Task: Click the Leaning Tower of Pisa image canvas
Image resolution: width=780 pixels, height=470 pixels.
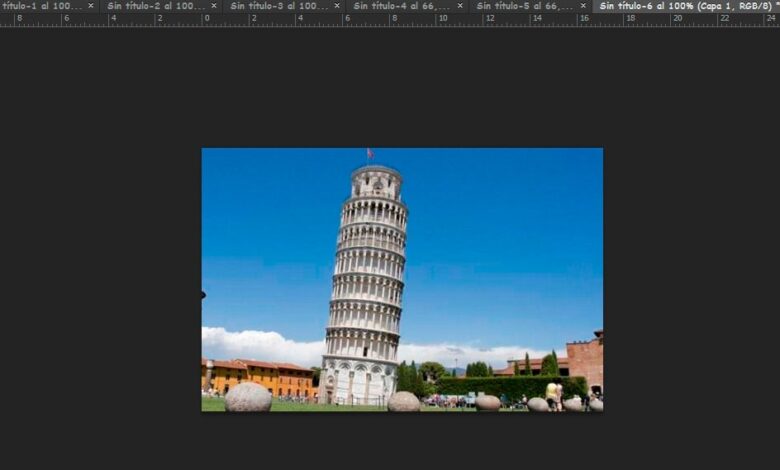Action: click(402, 280)
